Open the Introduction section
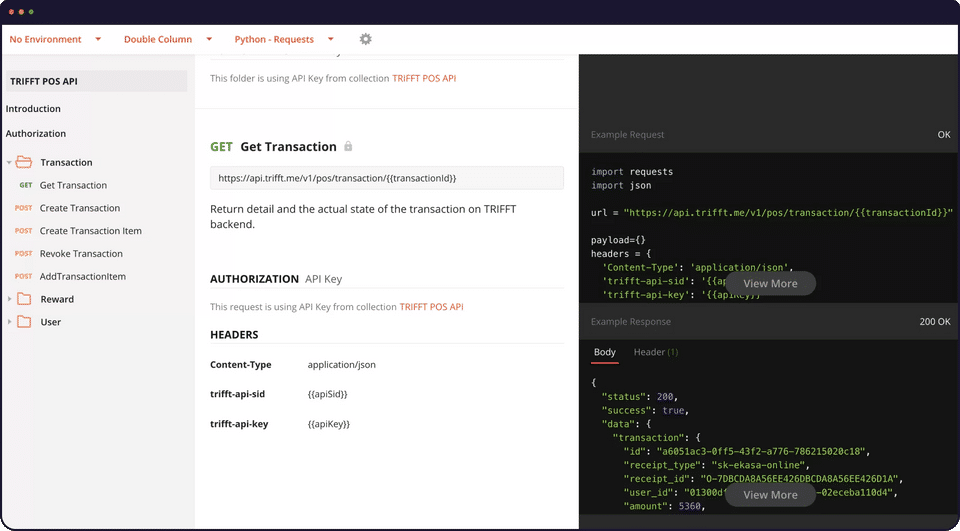Image resolution: width=960 pixels, height=531 pixels. pyautogui.click(x=33, y=109)
